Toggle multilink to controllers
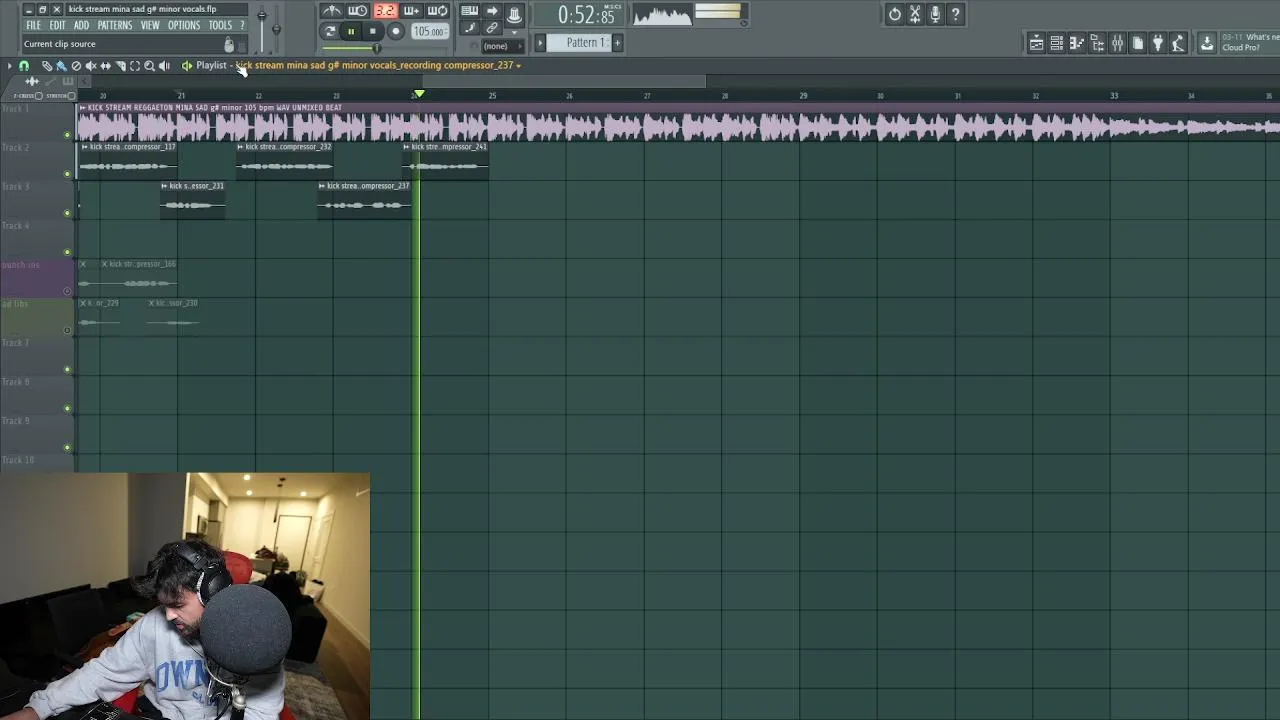Viewport: 1280px width, 720px height. pos(492,28)
